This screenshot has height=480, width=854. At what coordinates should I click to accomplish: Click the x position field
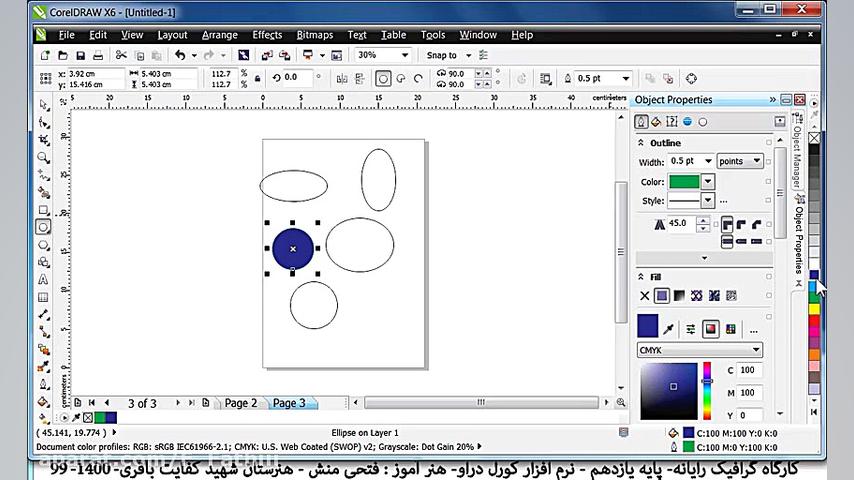pos(95,74)
